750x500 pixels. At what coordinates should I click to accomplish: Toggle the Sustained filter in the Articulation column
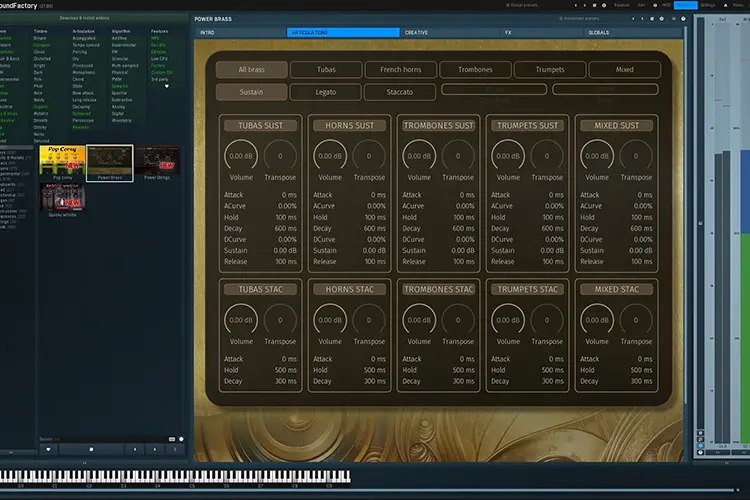pyautogui.click(x=81, y=113)
